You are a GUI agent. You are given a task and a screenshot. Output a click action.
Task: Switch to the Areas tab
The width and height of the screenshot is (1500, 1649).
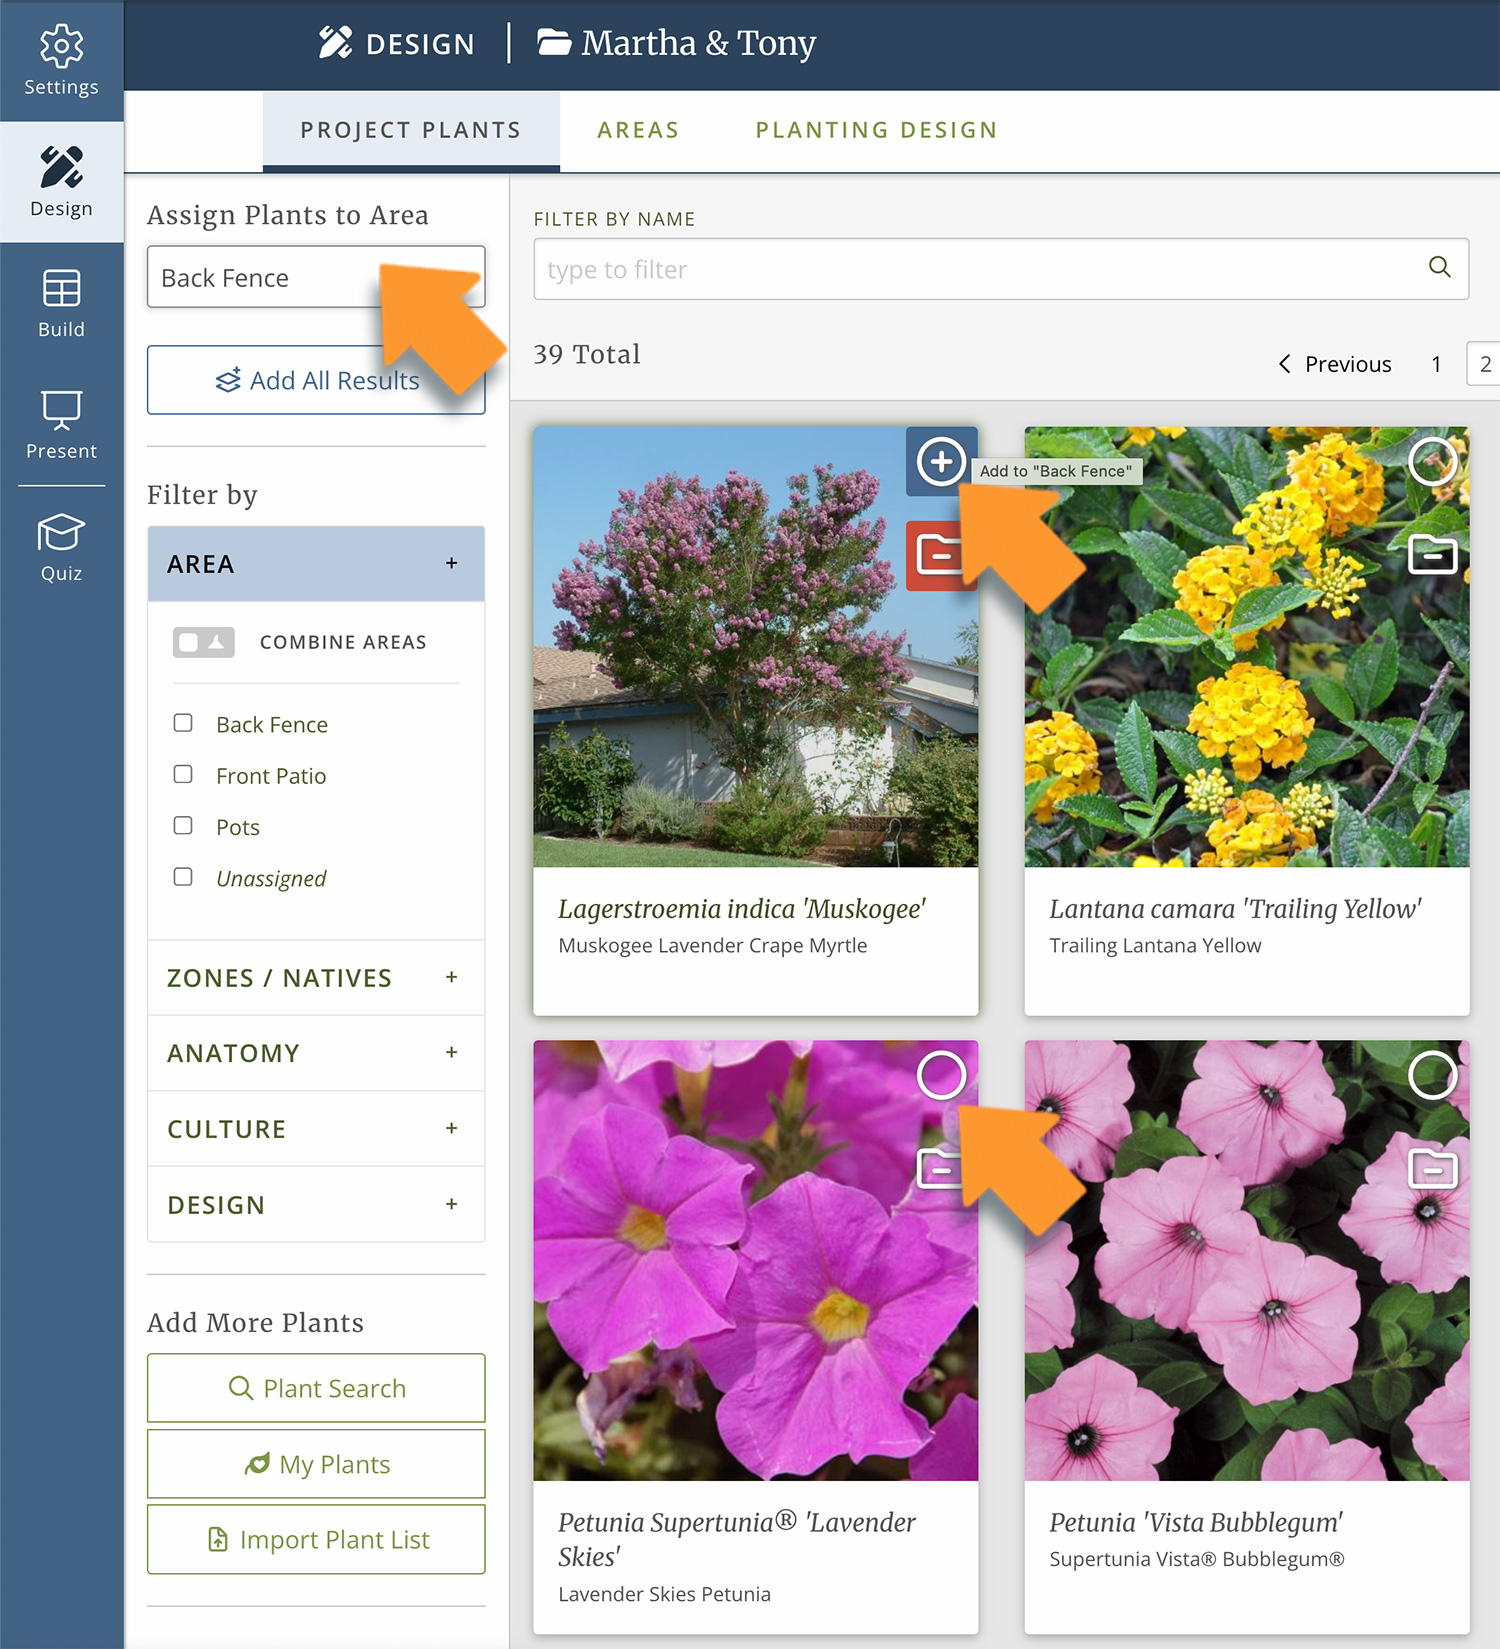coord(638,130)
